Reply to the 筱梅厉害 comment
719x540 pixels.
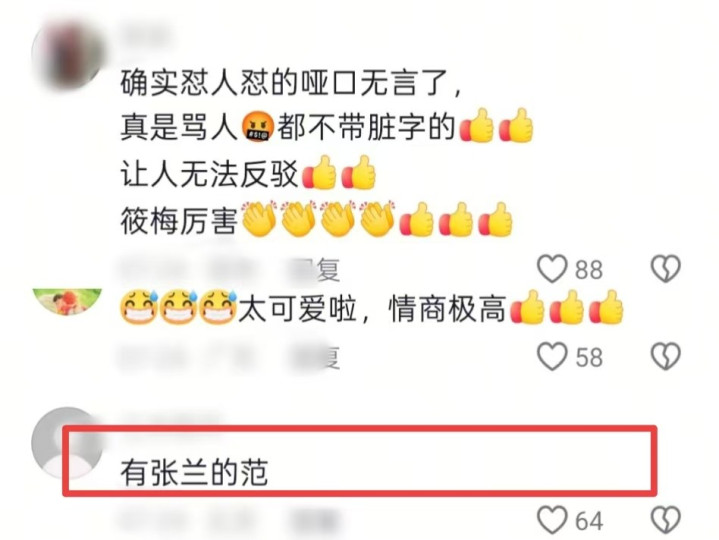point(319,270)
